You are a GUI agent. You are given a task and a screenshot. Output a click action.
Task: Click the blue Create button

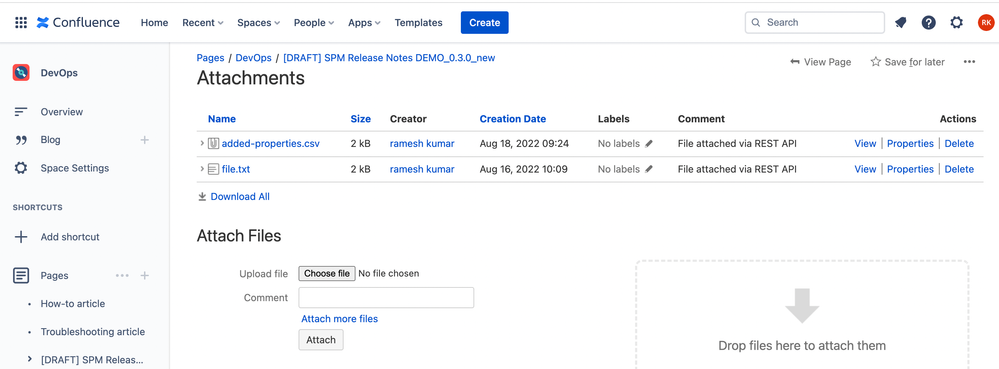(485, 22)
